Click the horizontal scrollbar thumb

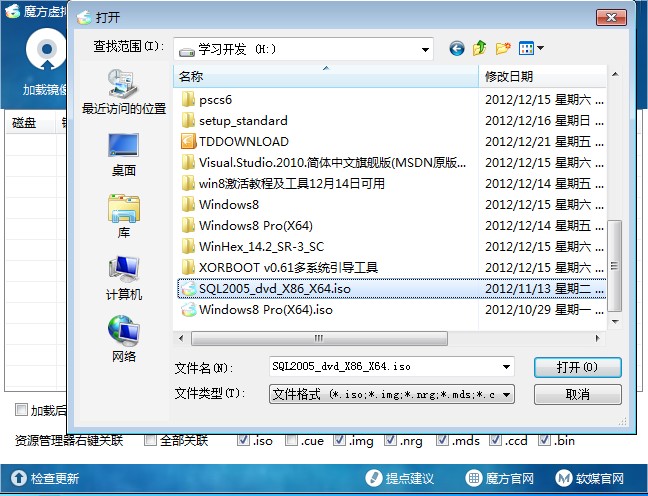tap(319, 339)
